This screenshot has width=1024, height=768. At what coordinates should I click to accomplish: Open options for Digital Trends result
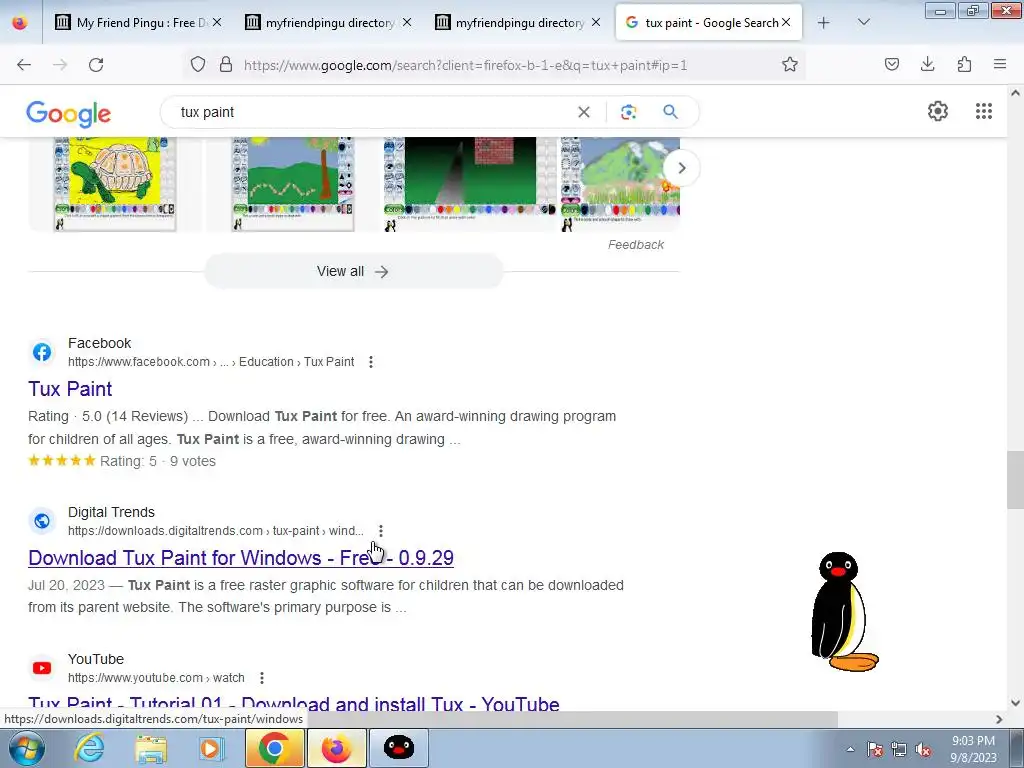(381, 531)
